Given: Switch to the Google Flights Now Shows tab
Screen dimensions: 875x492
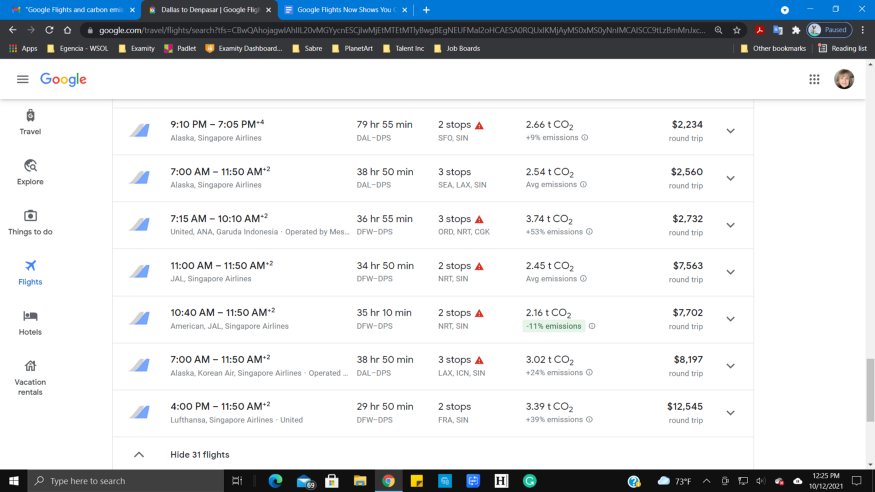Looking at the screenshot, I should [345, 10].
